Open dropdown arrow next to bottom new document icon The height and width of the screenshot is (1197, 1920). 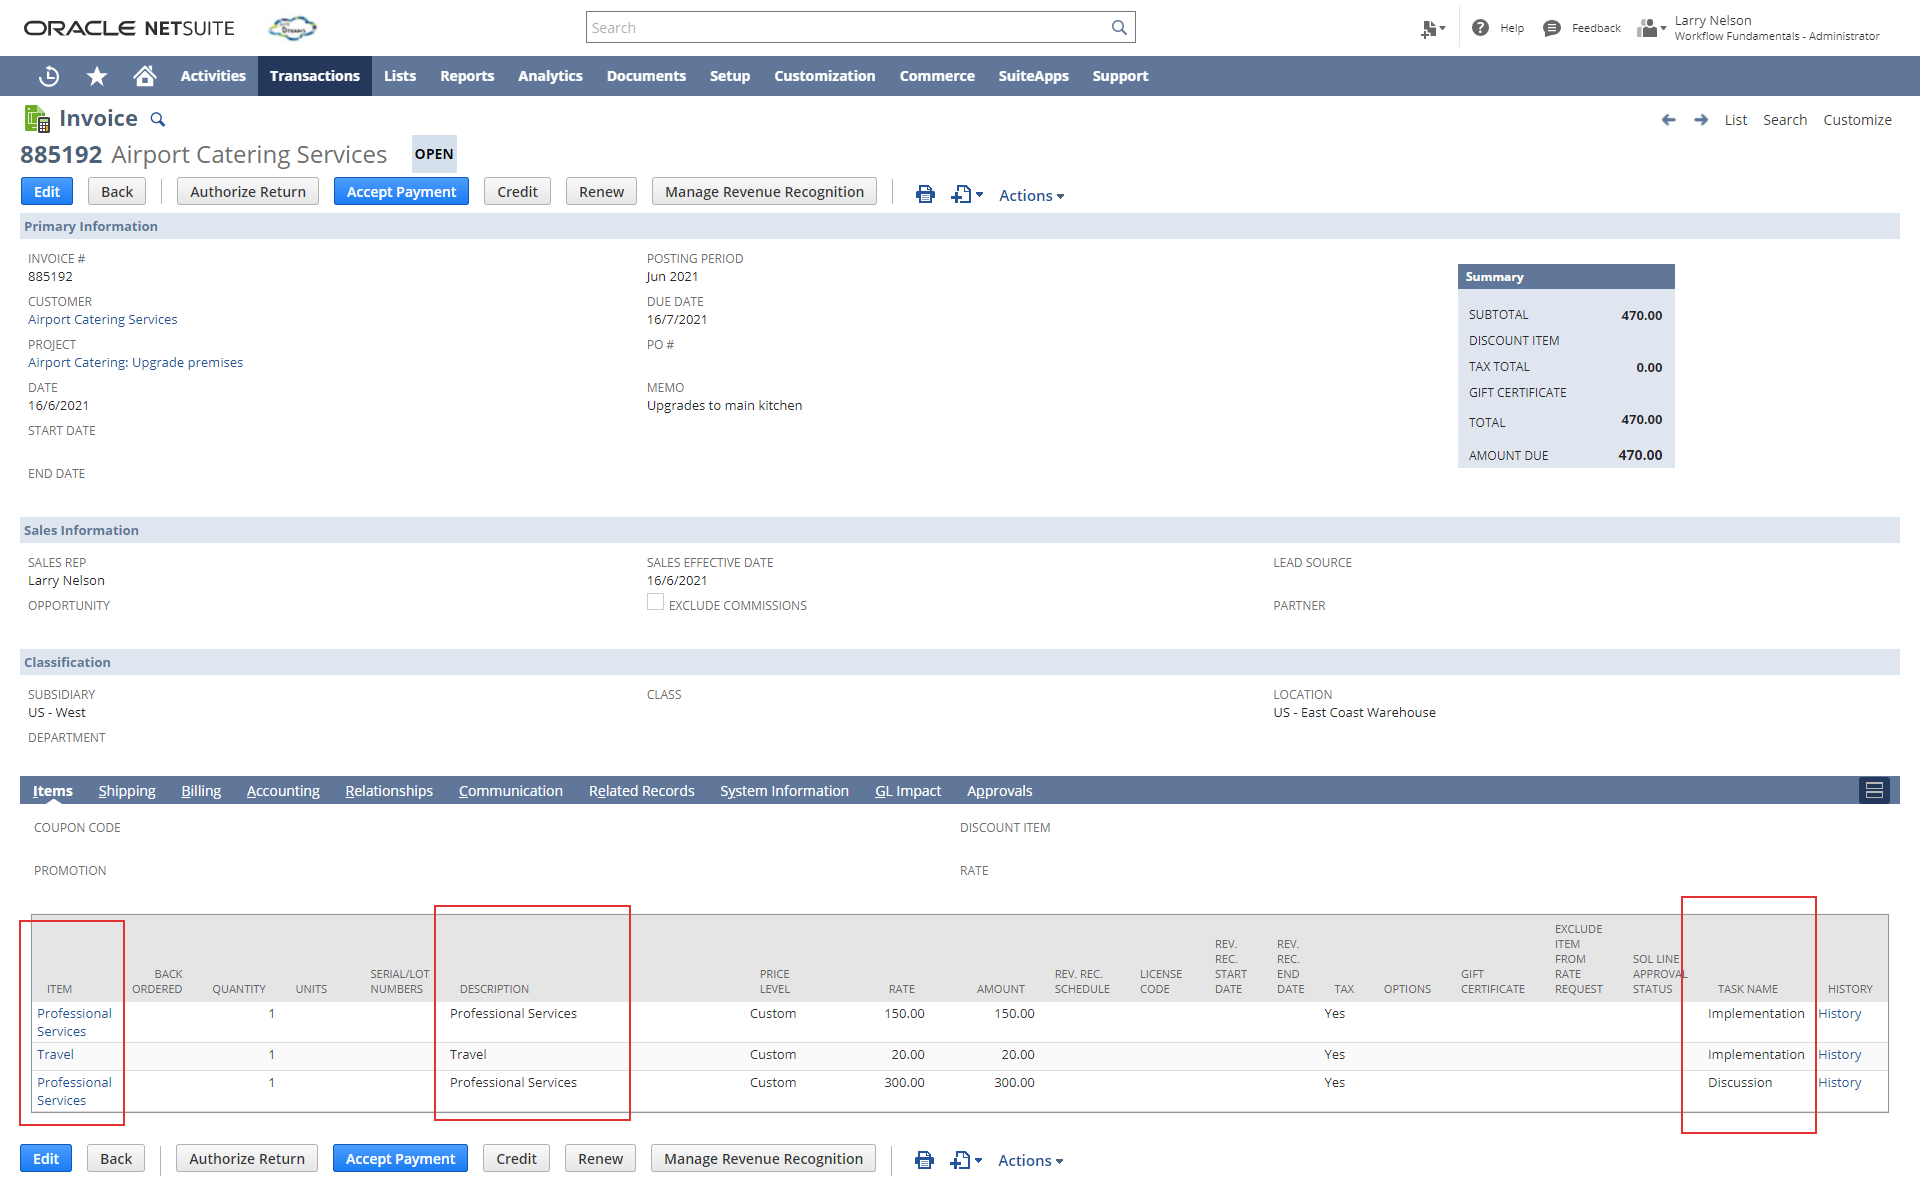(979, 1160)
